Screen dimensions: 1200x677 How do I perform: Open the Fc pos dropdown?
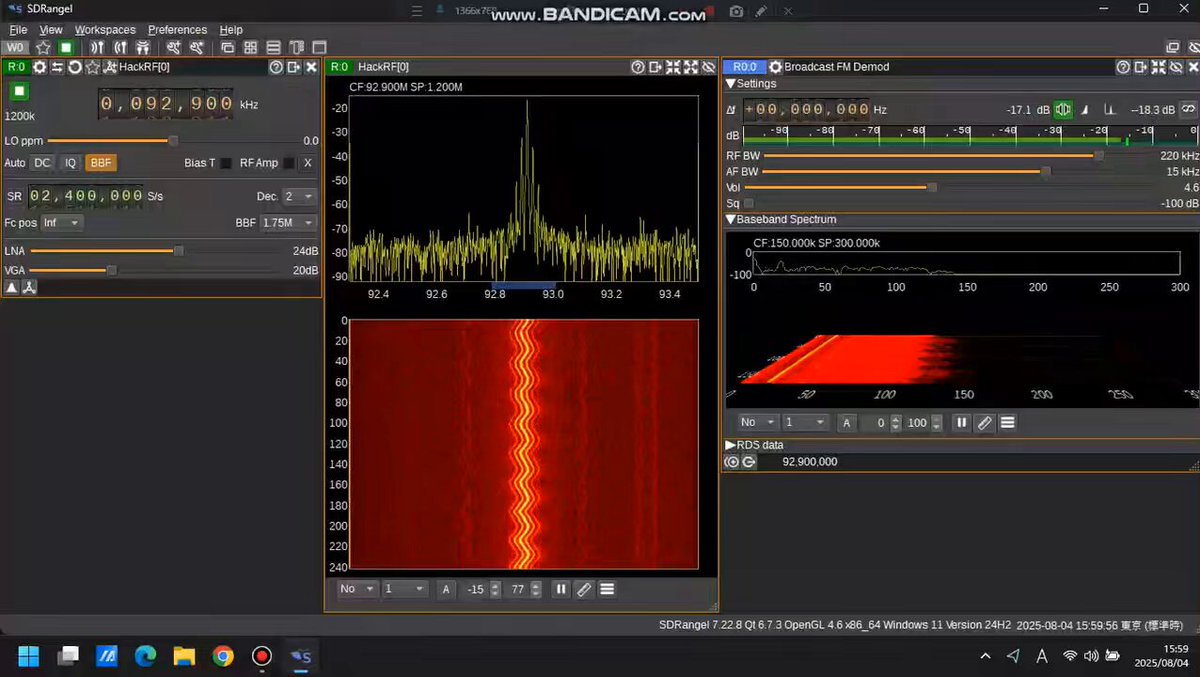pos(62,223)
